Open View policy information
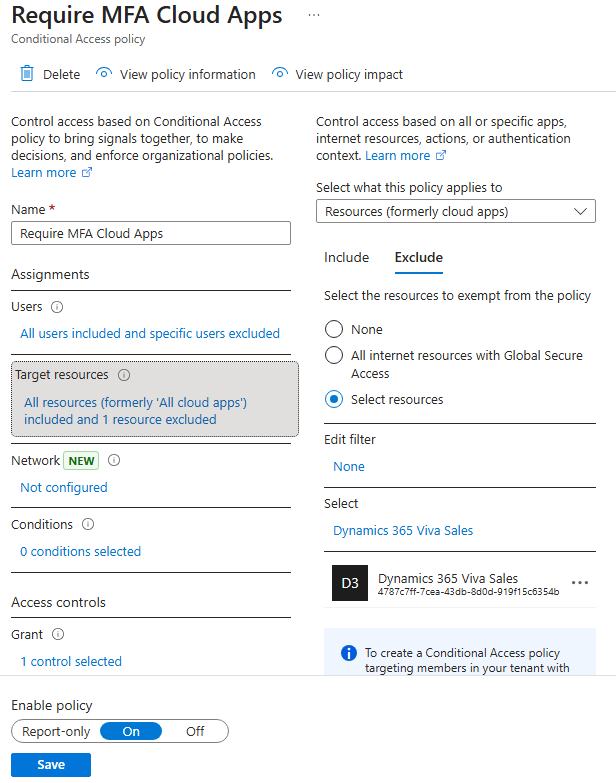This screenshot has height=783, width=616. [x=188, y=74]
